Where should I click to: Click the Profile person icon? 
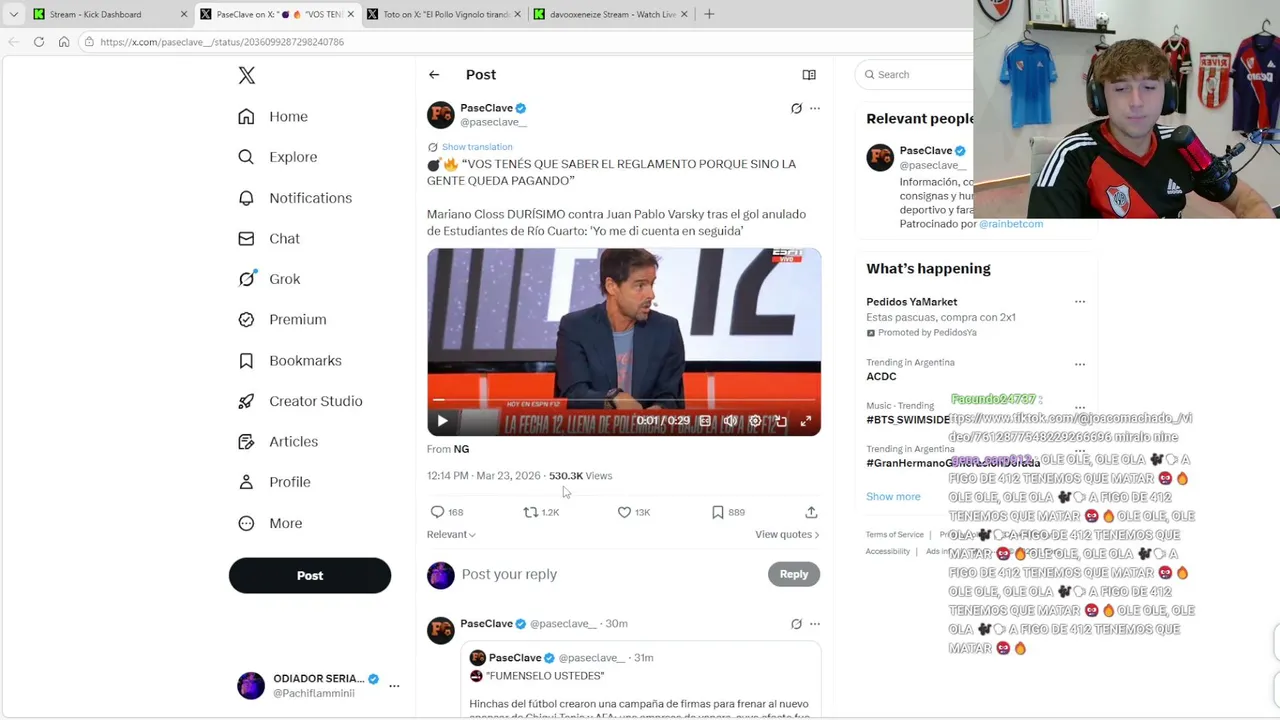coord(246,482)
